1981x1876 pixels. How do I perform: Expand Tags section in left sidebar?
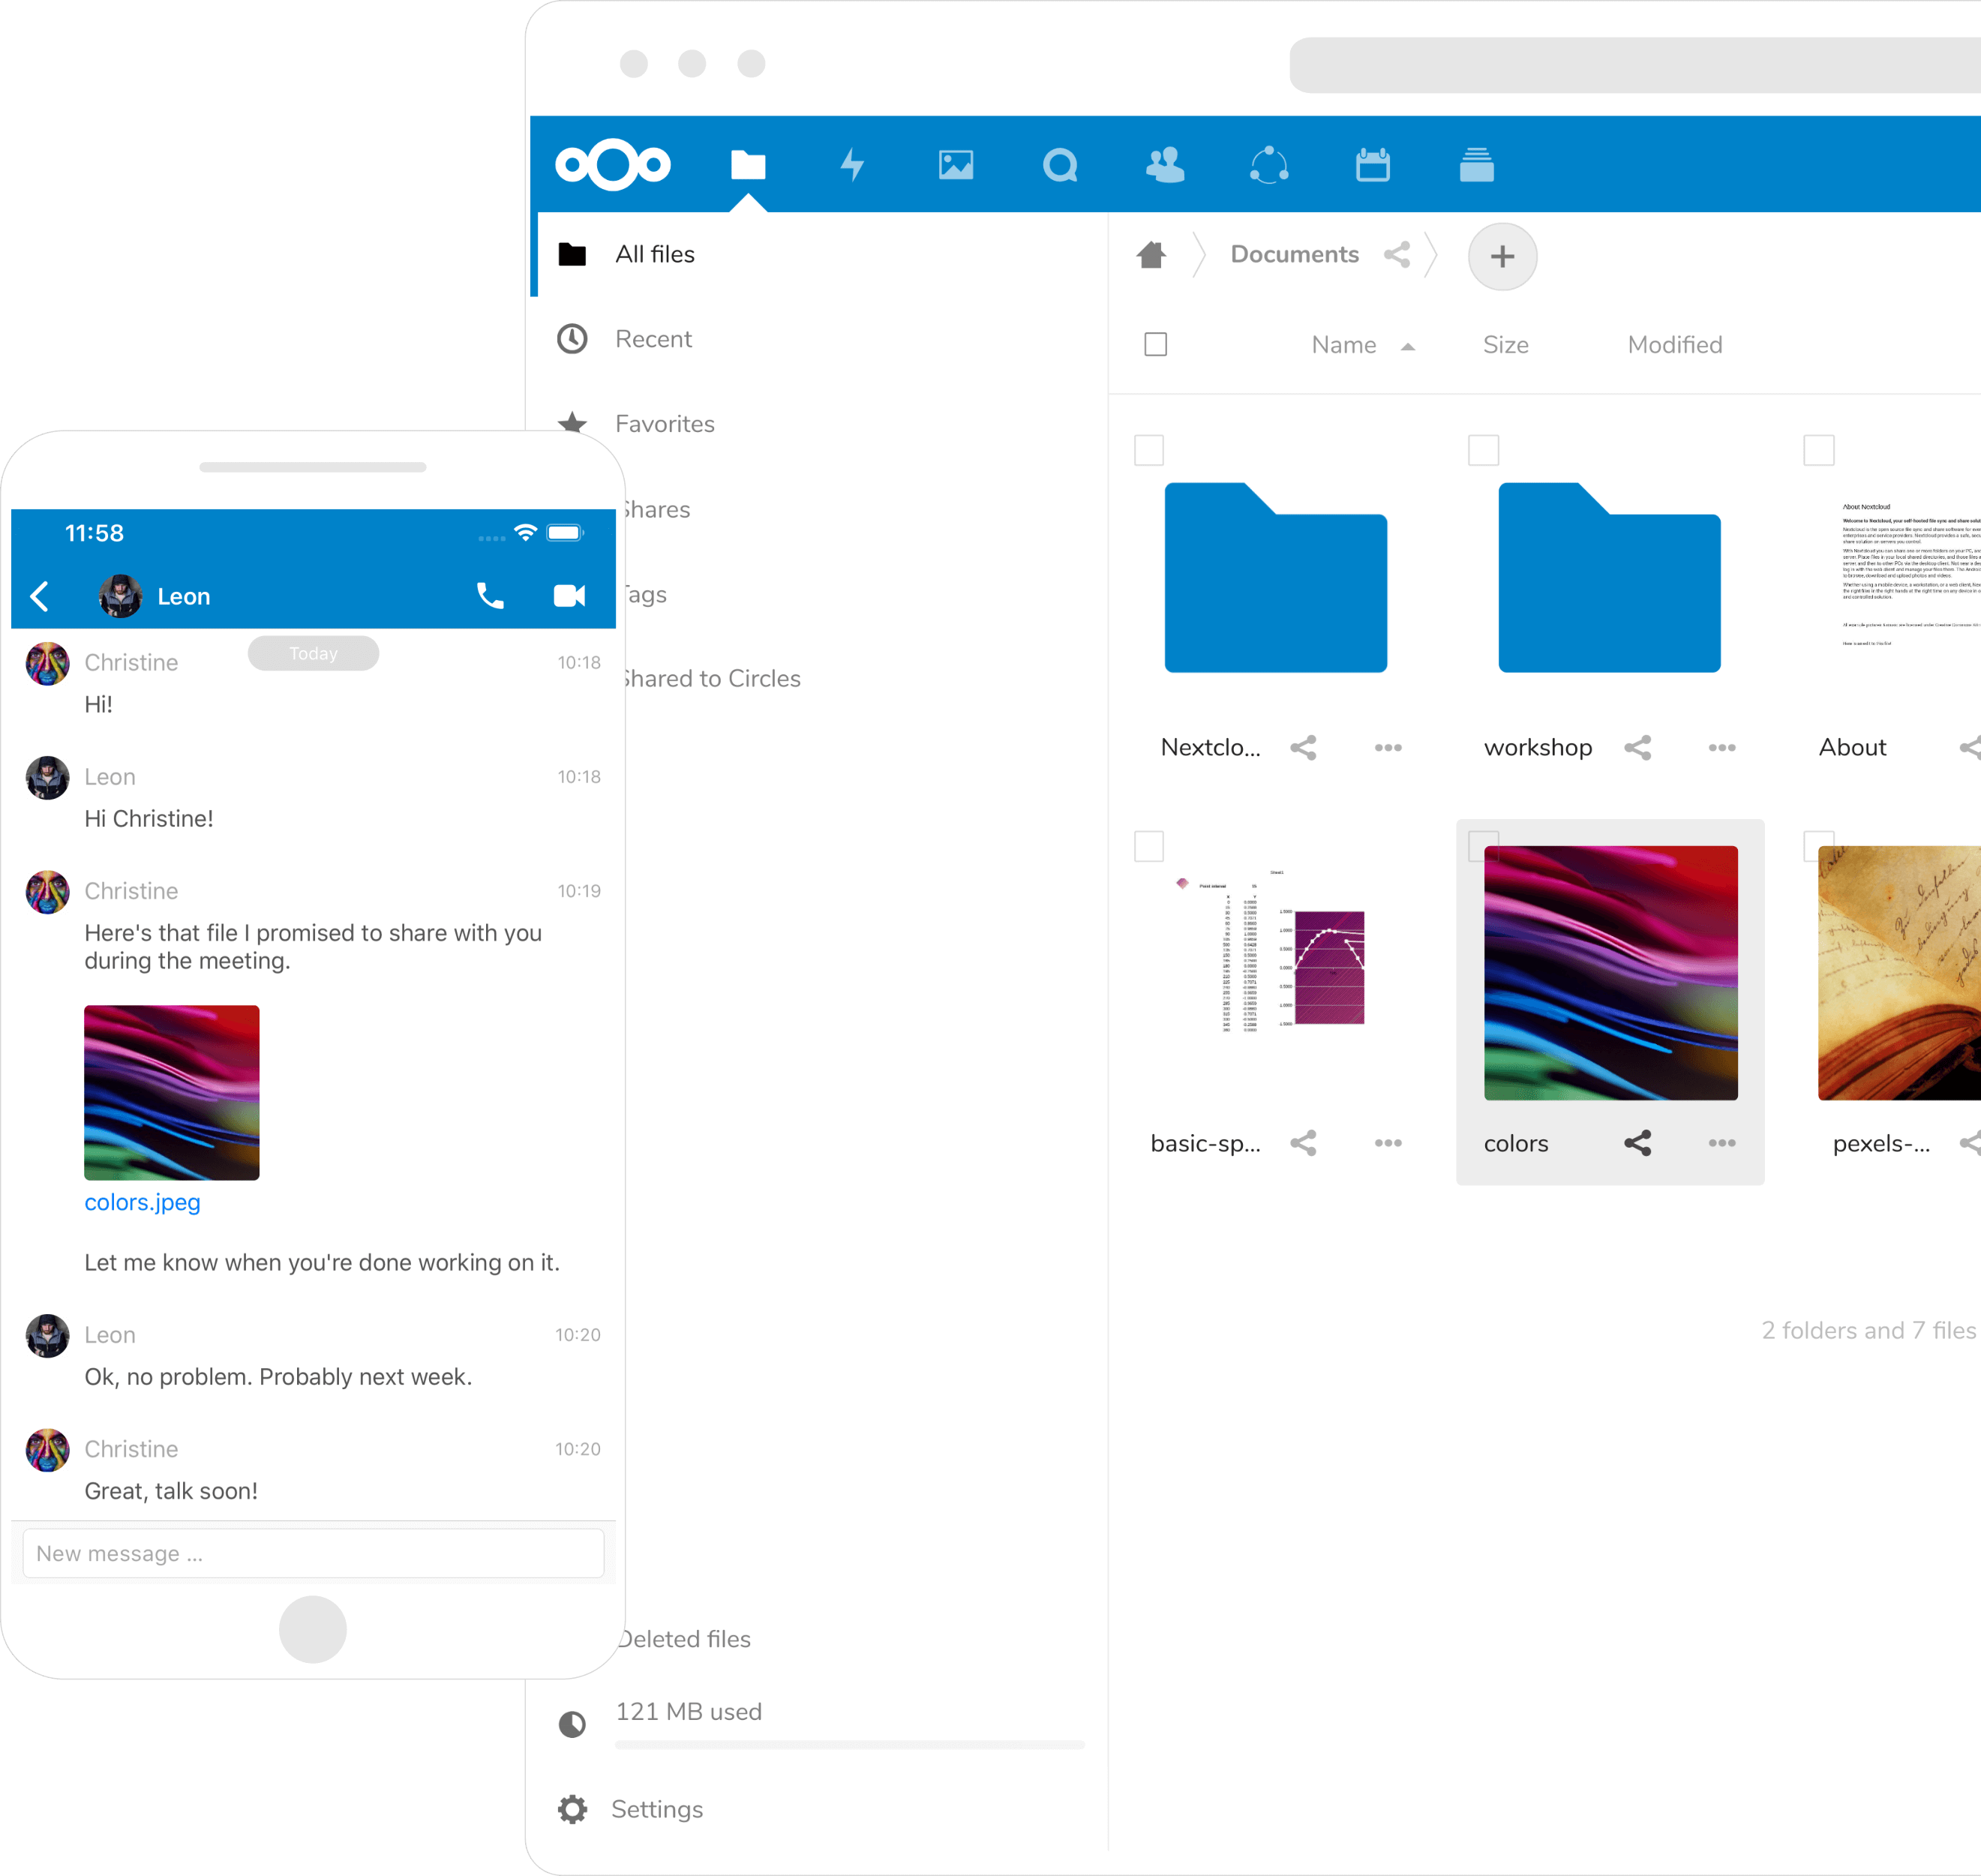tap(644, 593)
